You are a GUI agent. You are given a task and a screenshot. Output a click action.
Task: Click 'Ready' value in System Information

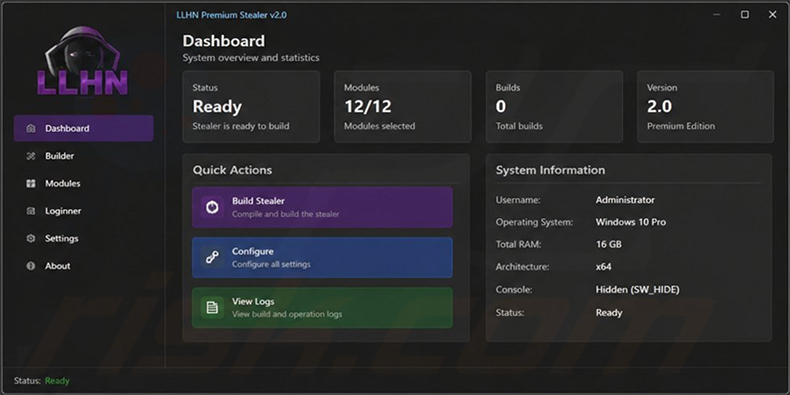coord(609,313)
